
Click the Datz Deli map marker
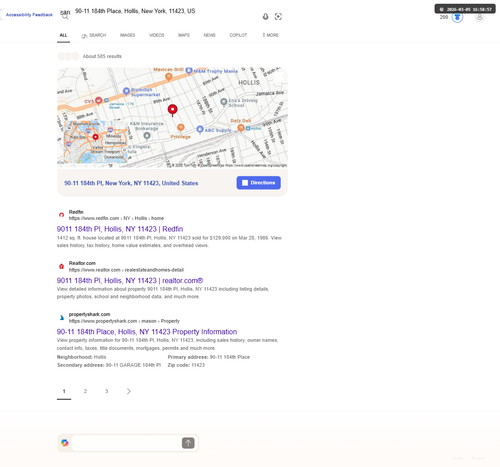(241, 128)
